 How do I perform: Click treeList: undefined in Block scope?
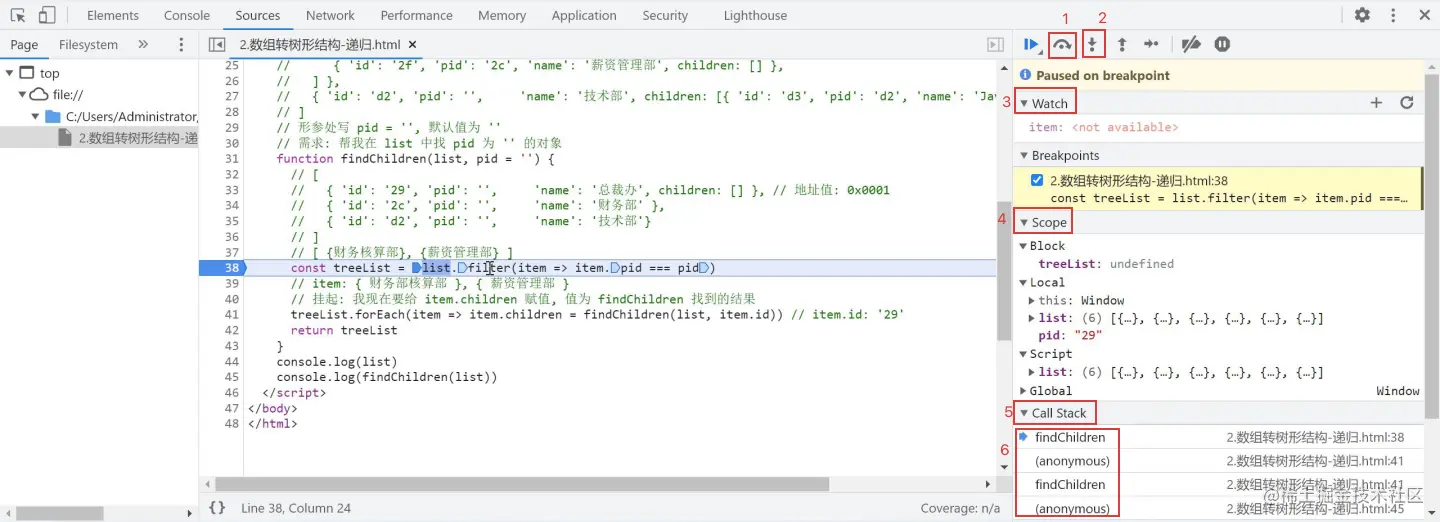(x=1106, y=264)
